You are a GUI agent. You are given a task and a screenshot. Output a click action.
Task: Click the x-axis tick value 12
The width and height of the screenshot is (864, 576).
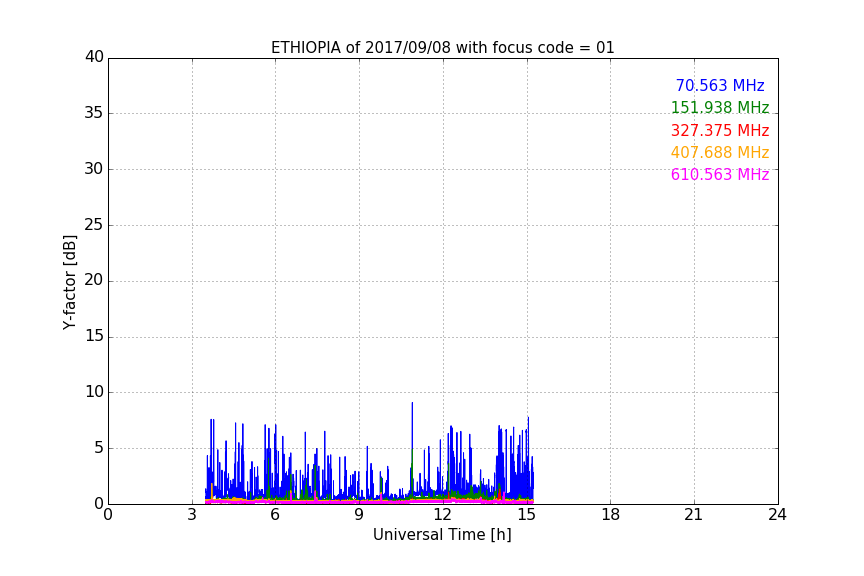[x=442, y=515]
